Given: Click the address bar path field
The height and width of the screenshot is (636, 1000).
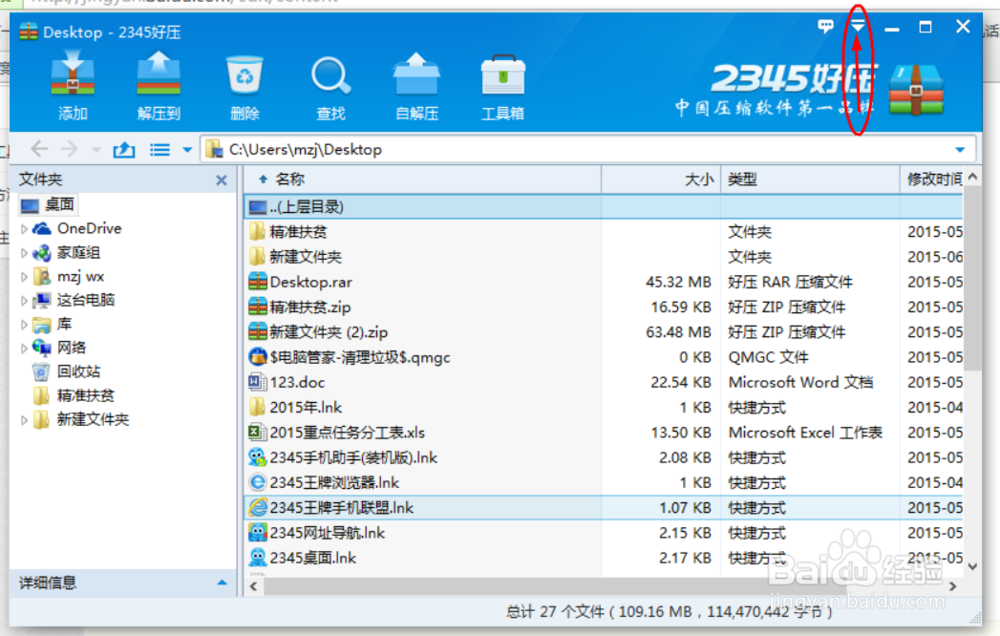Looking at the screenshot, I should [x=587, y=149].
